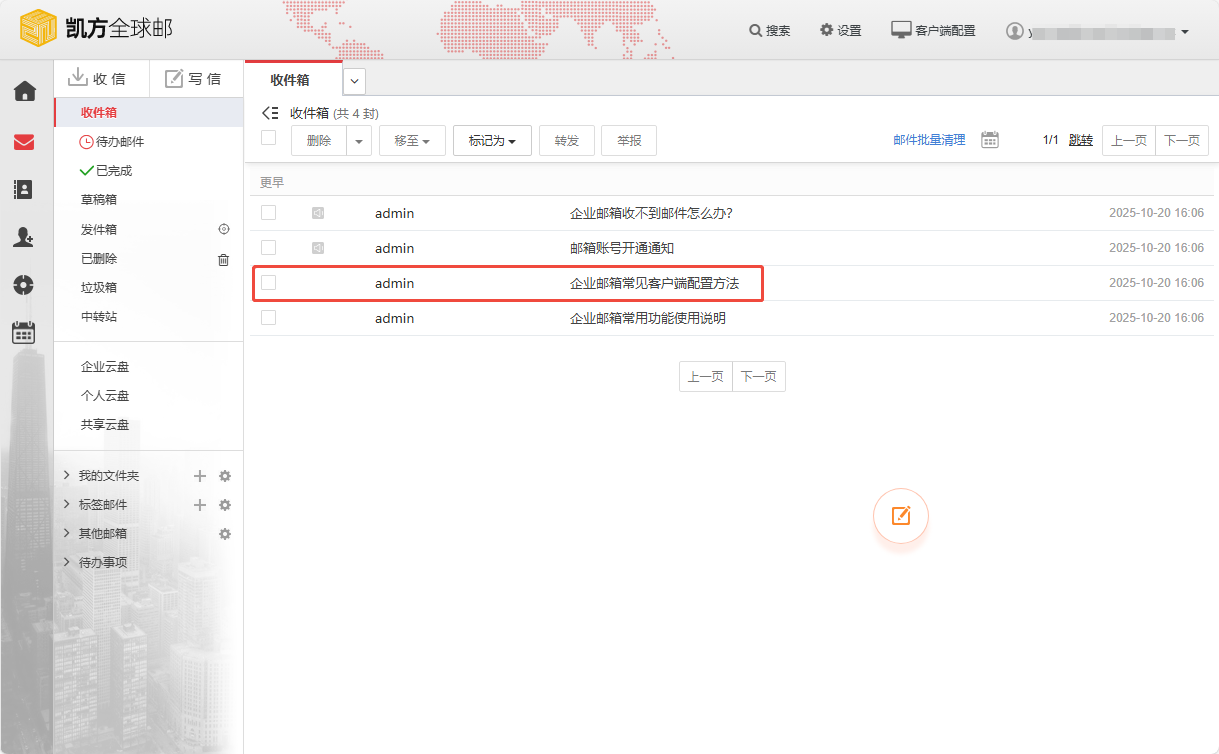Screen dimensions: 1219x754
Task: Open the 邮件批量清理 link
Action: tap(928, 140)
